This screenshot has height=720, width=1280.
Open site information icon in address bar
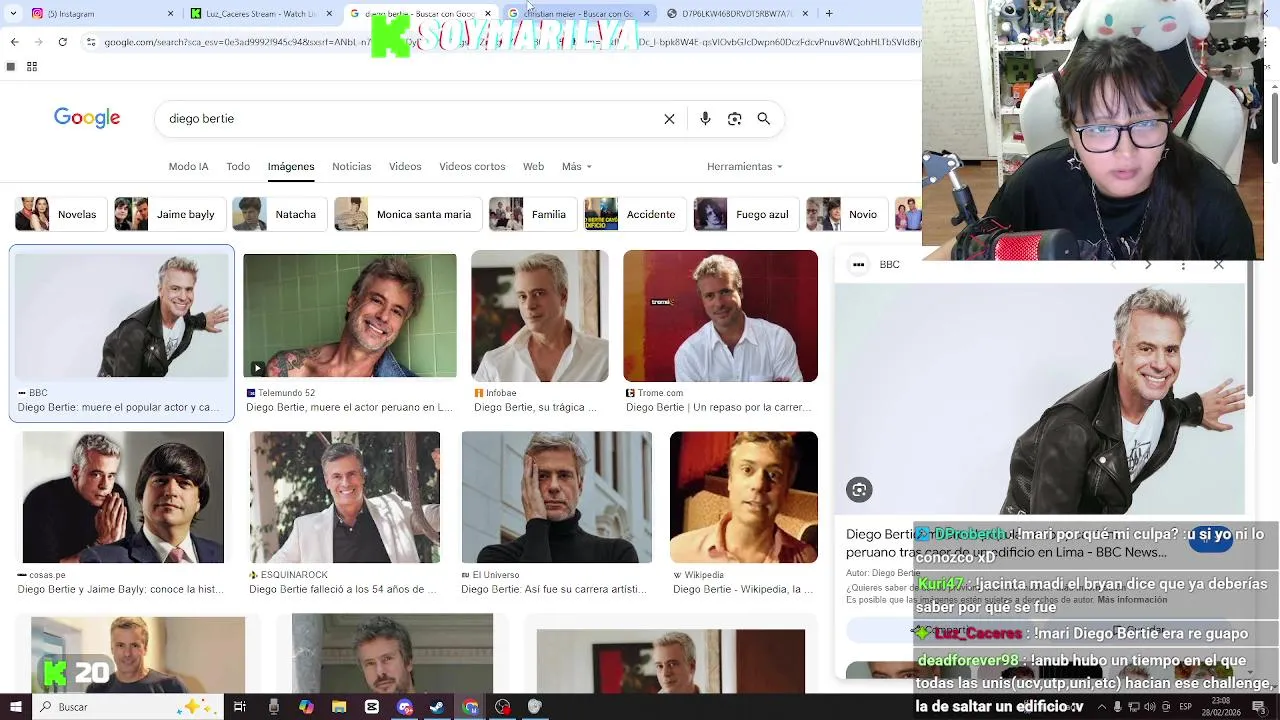(91, 42)
